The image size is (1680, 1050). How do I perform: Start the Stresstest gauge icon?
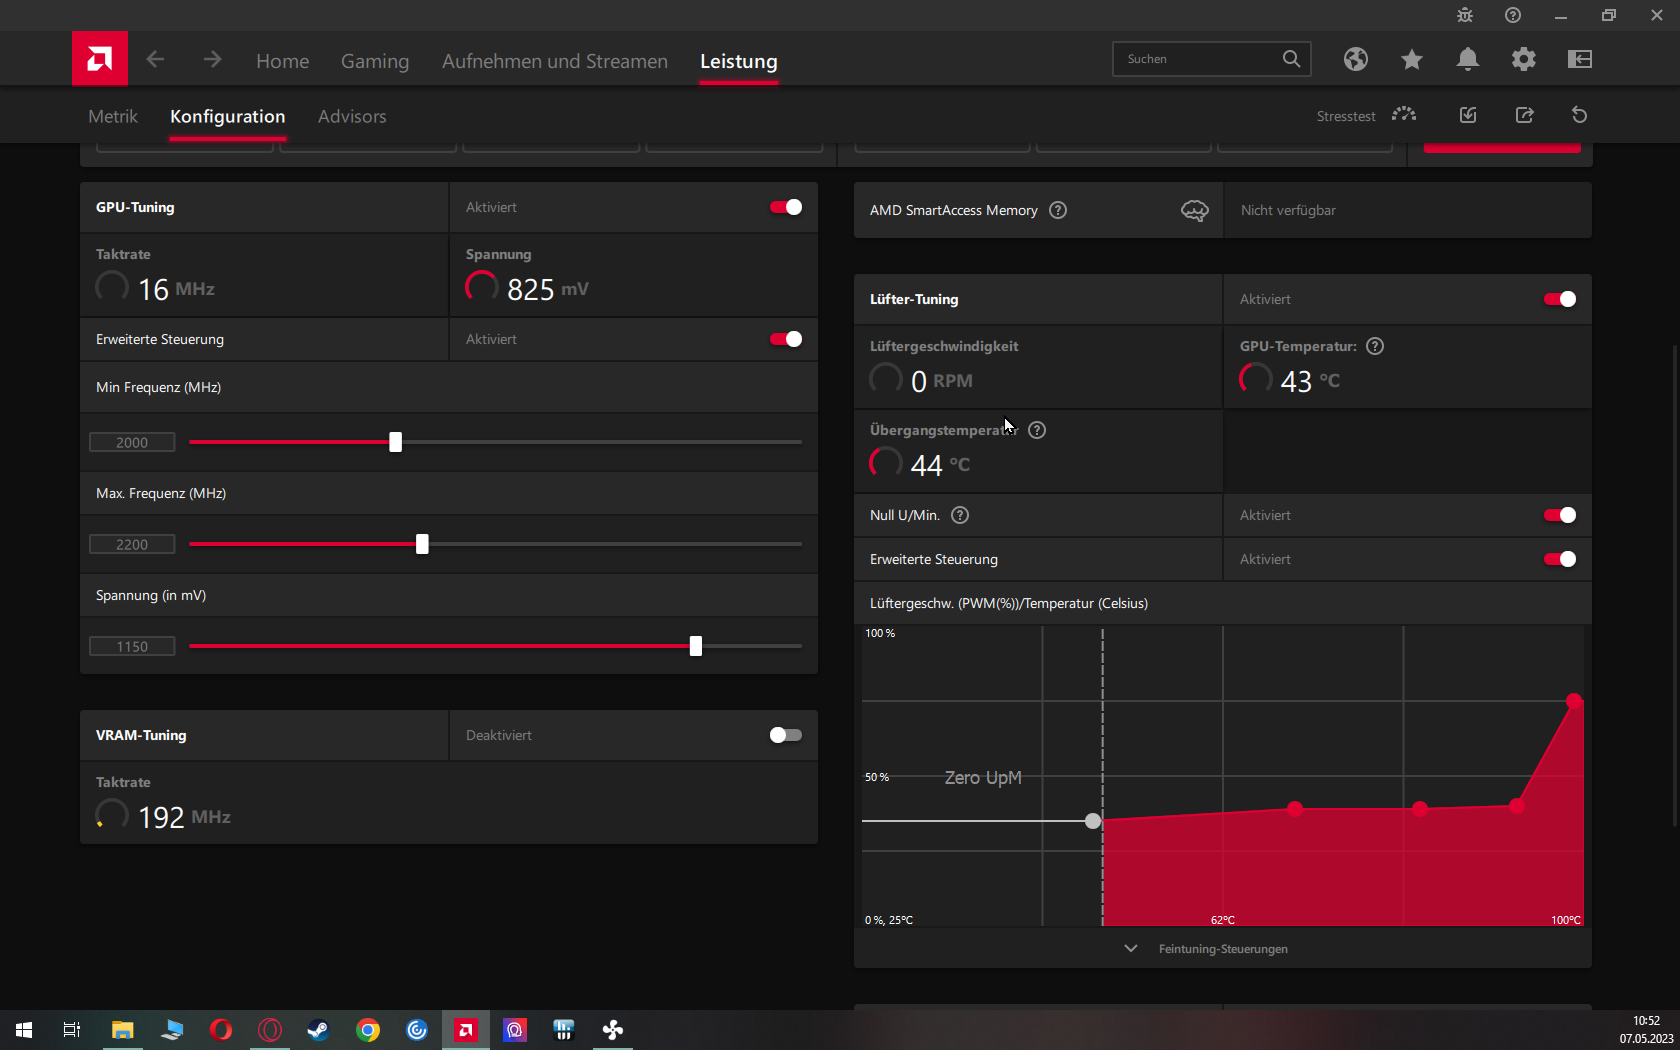1404,115
